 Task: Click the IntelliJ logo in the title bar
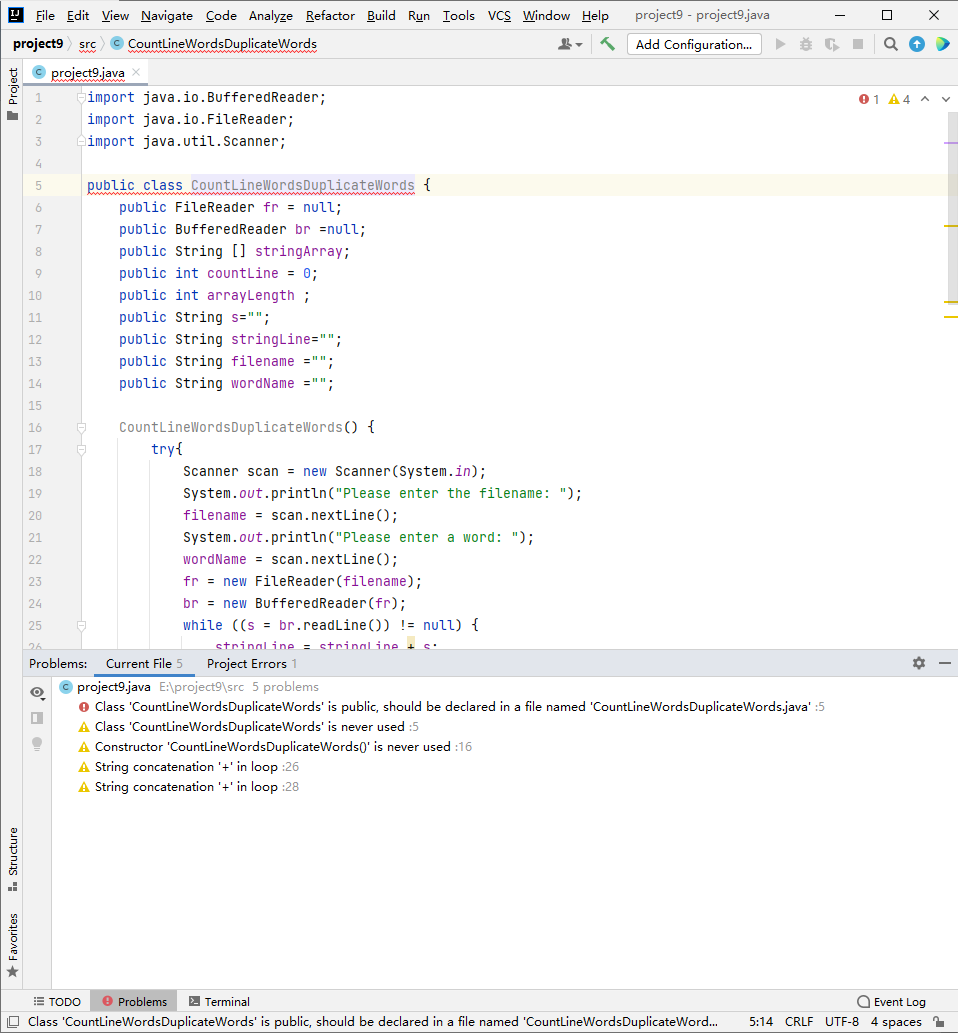pyautogui.click(x=16, y=14)
